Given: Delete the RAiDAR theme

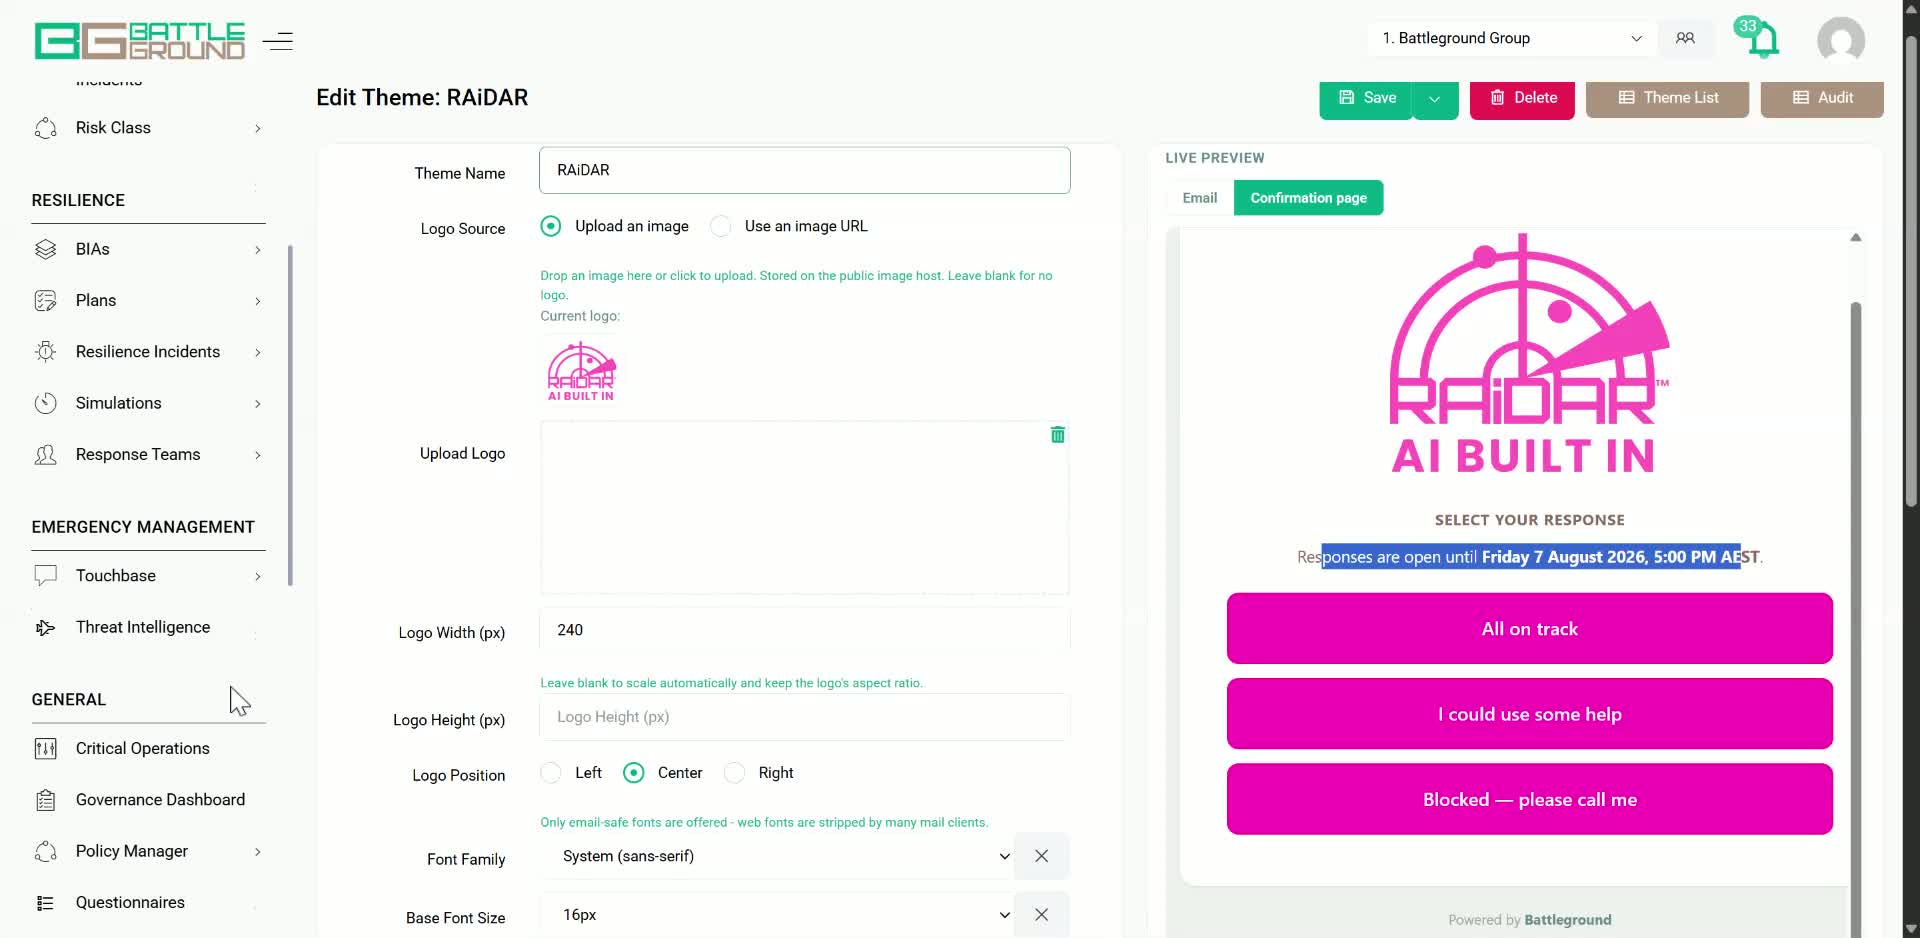Looking at the screenshot, I should [1522, 98].
